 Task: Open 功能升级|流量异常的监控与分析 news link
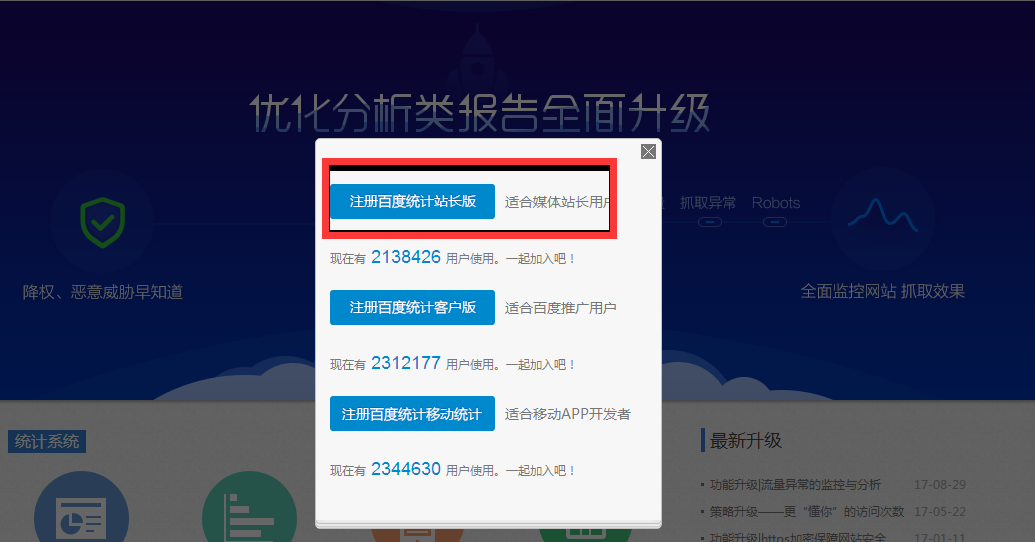(x=795, y=485)
